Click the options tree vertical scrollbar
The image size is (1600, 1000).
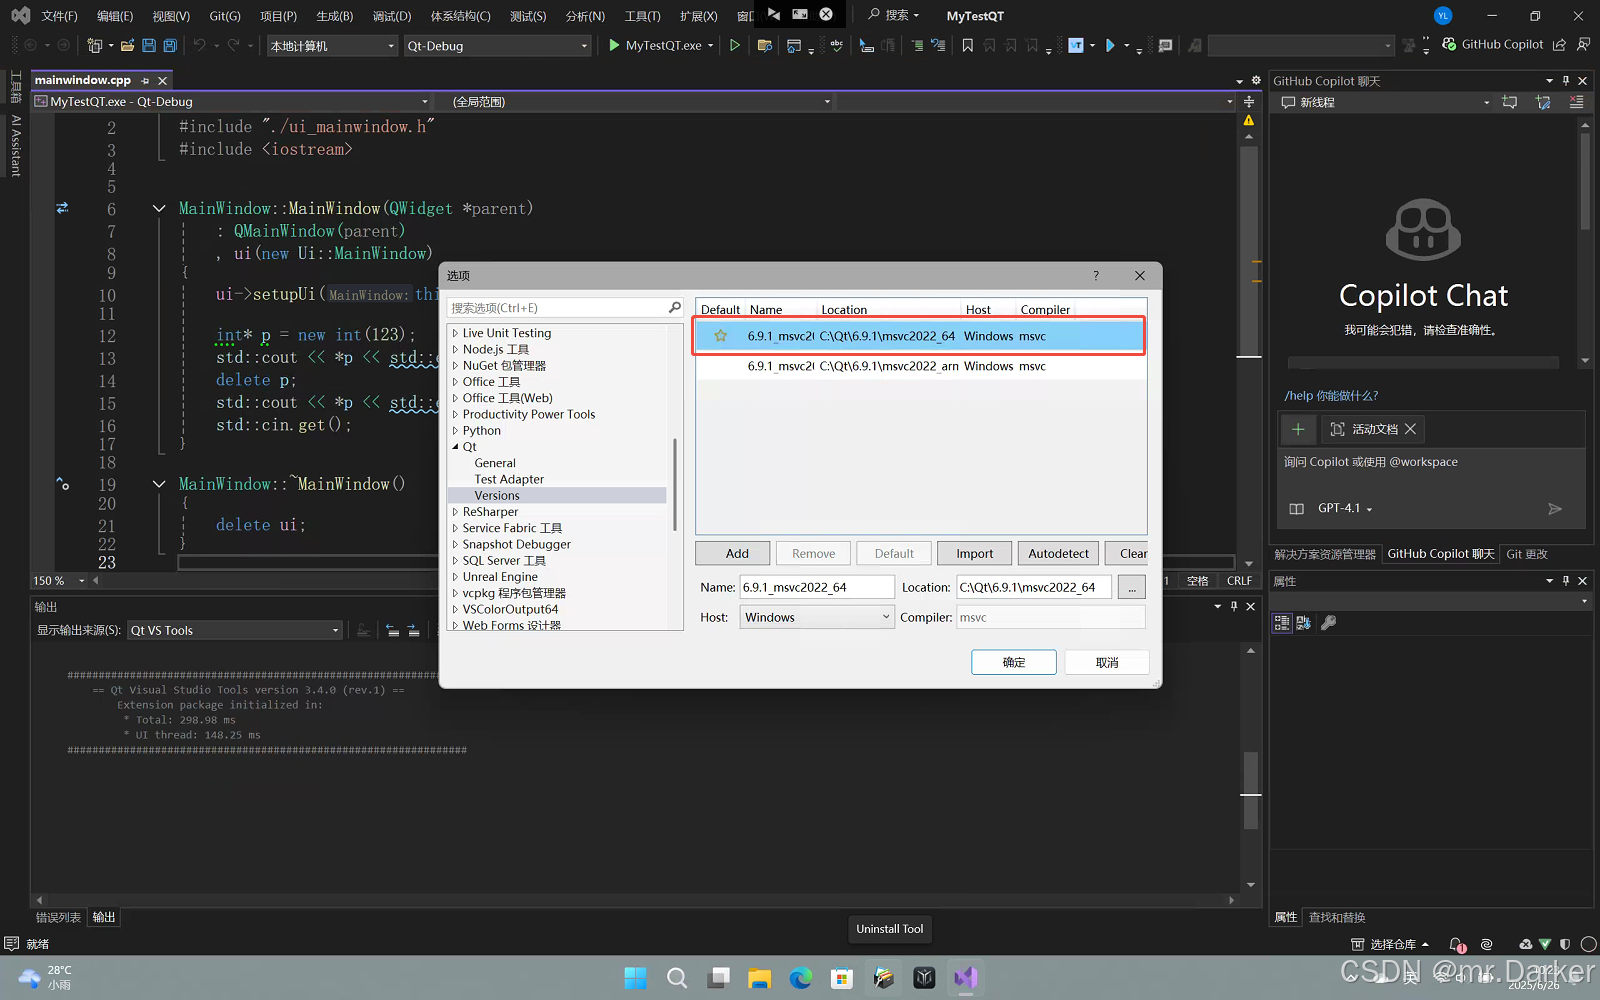(x=676, y=485)
